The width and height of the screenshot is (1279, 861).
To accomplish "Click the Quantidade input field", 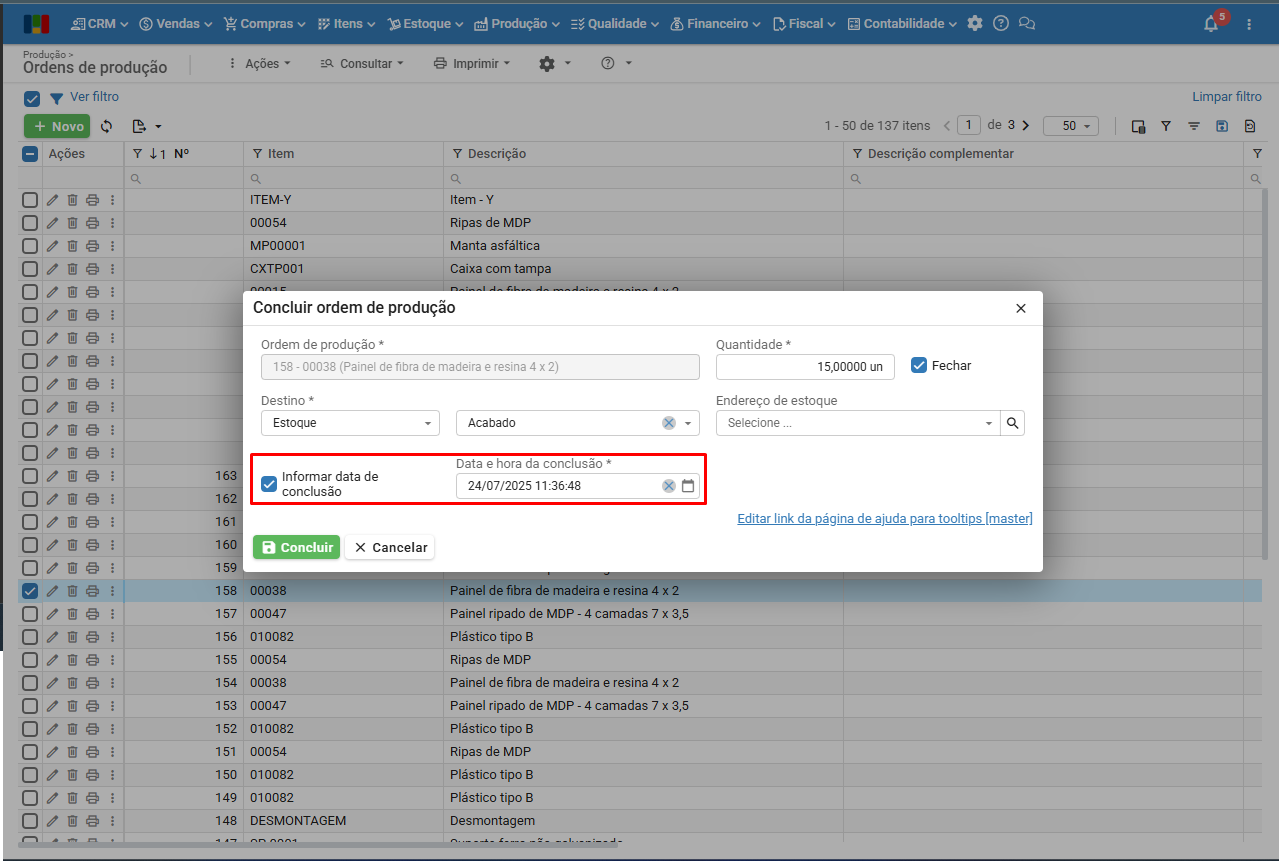I will [x=805, y=367].
